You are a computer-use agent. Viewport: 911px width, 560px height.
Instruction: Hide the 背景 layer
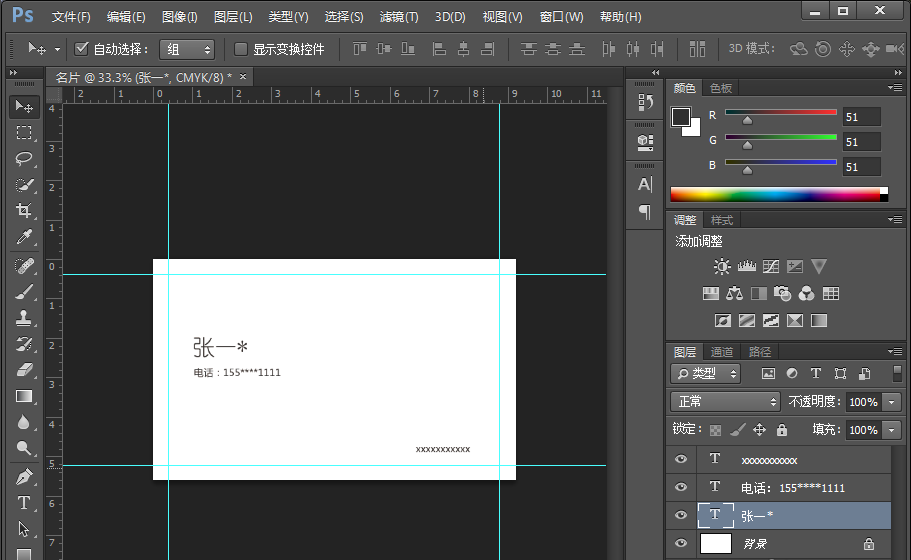coord(682,543)
